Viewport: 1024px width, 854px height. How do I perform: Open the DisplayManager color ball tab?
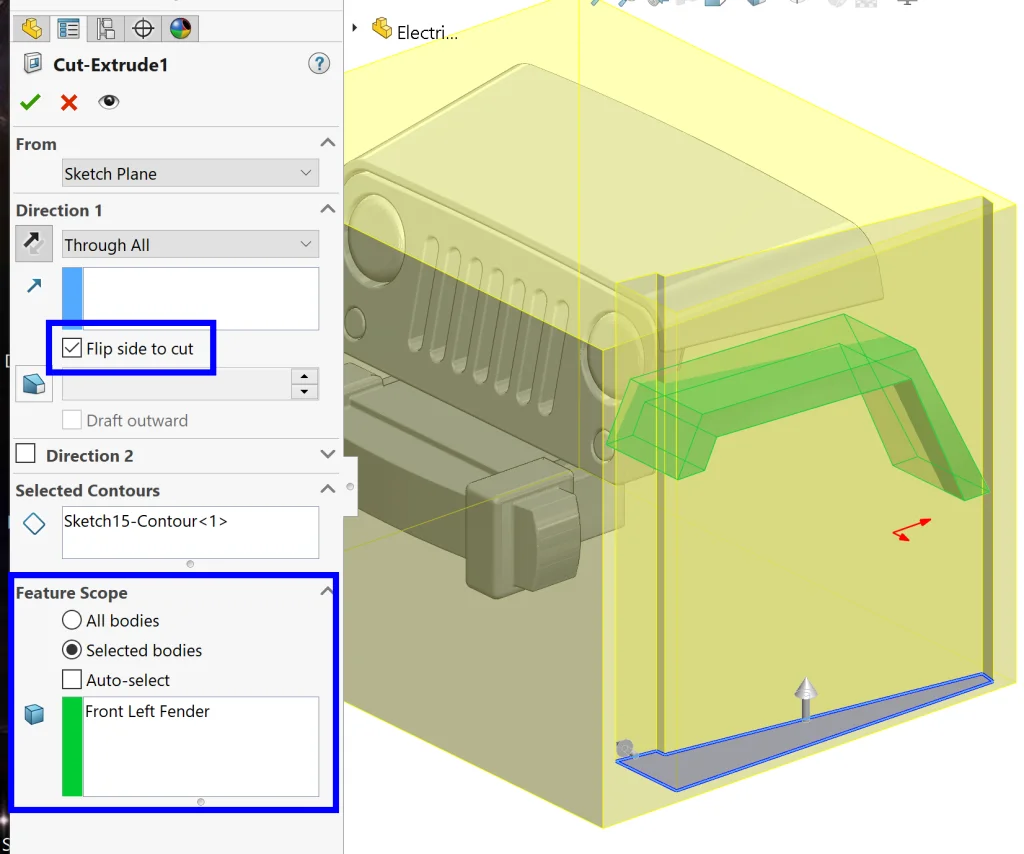pyautogui.click(x=180, y=28)
